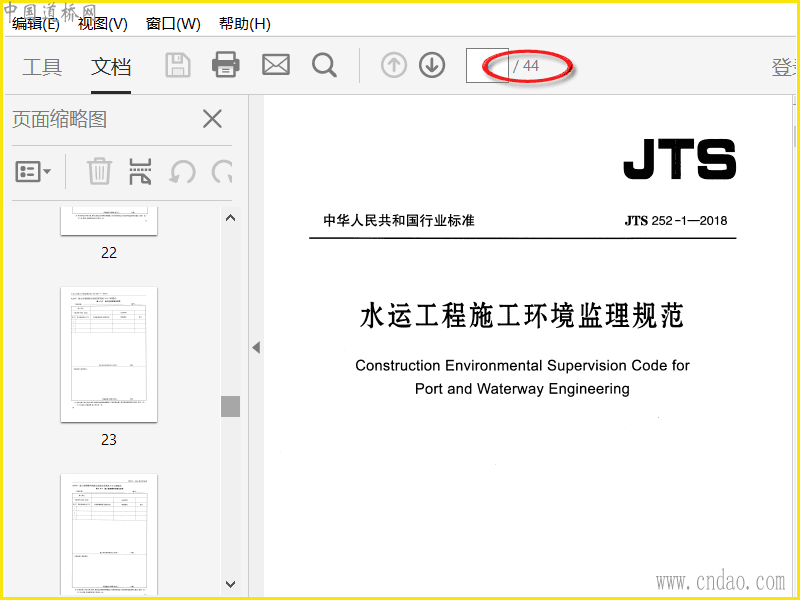Click the search magnifier icon

[x=324, y=65]
